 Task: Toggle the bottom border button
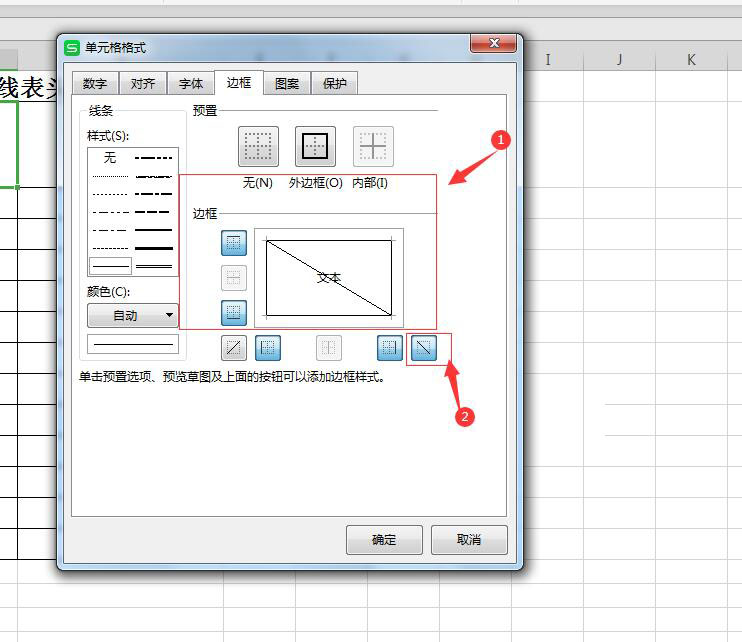click(233, 312)
